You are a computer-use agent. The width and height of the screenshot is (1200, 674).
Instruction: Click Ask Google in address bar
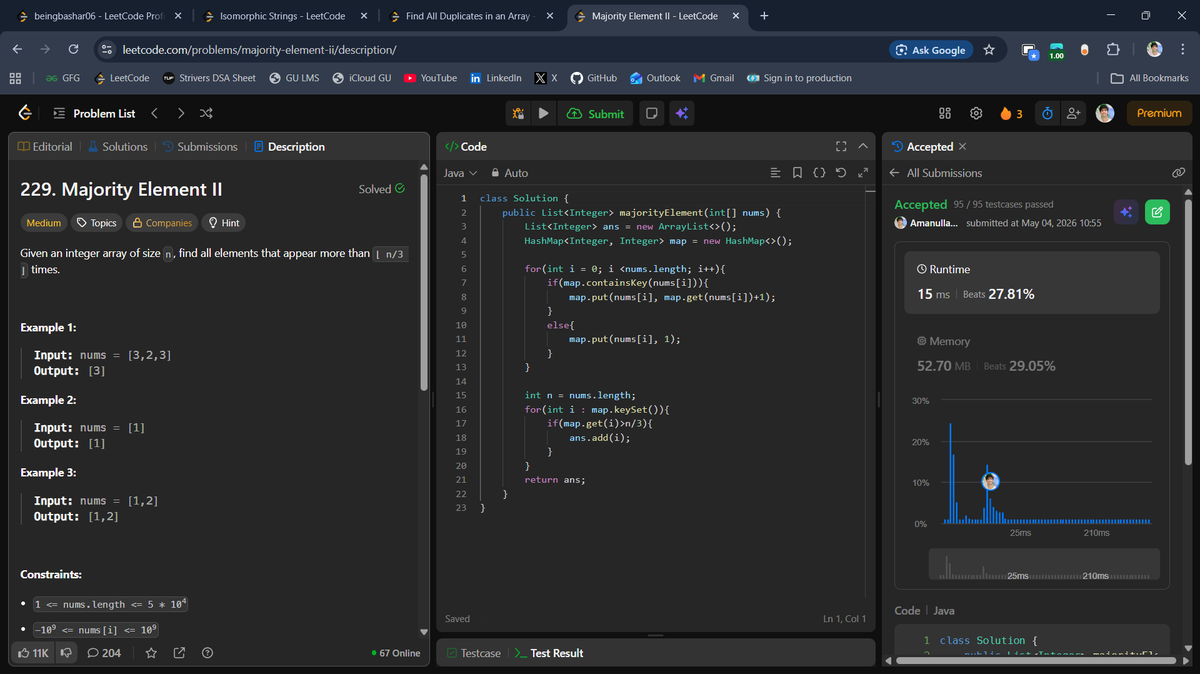[x=931, y=50]
